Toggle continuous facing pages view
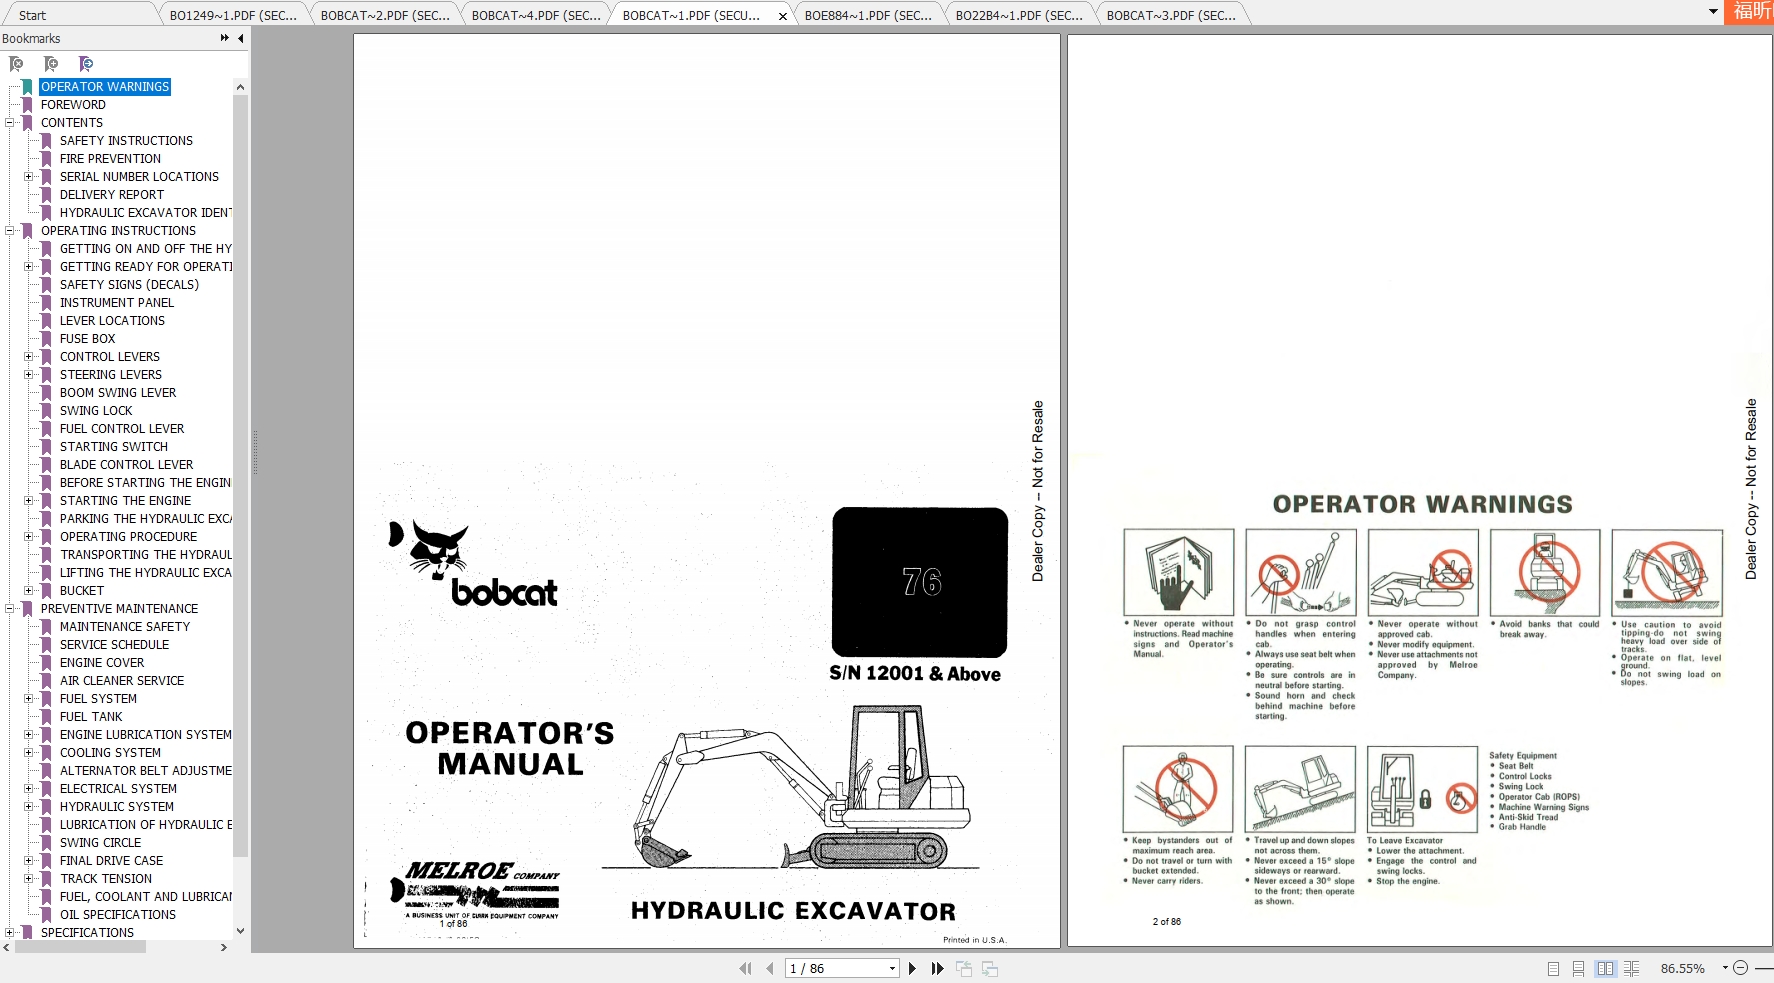This screenshot has height=983, width=1774. coord(1632,968)
